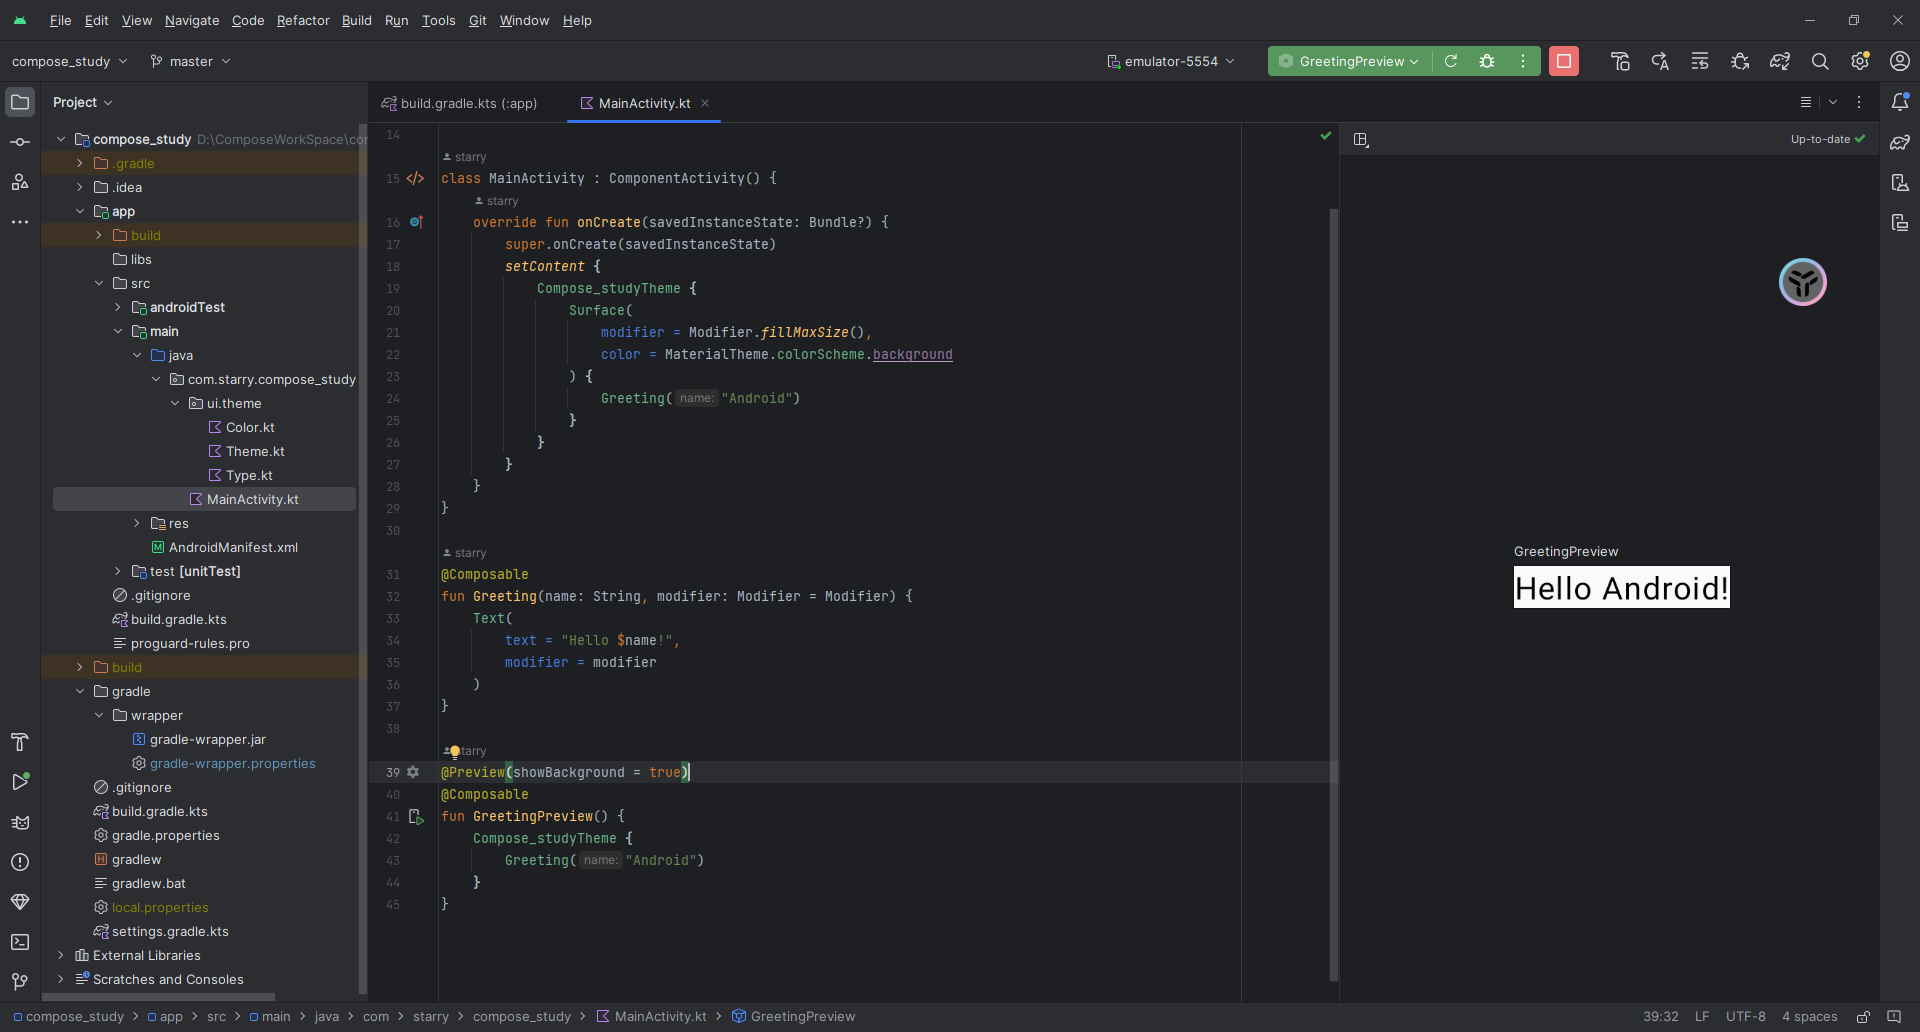1920x1032 pixels.
Task: Close the MainActivity.kt tab
Action: pyautogui.click(x=705, y=103)
